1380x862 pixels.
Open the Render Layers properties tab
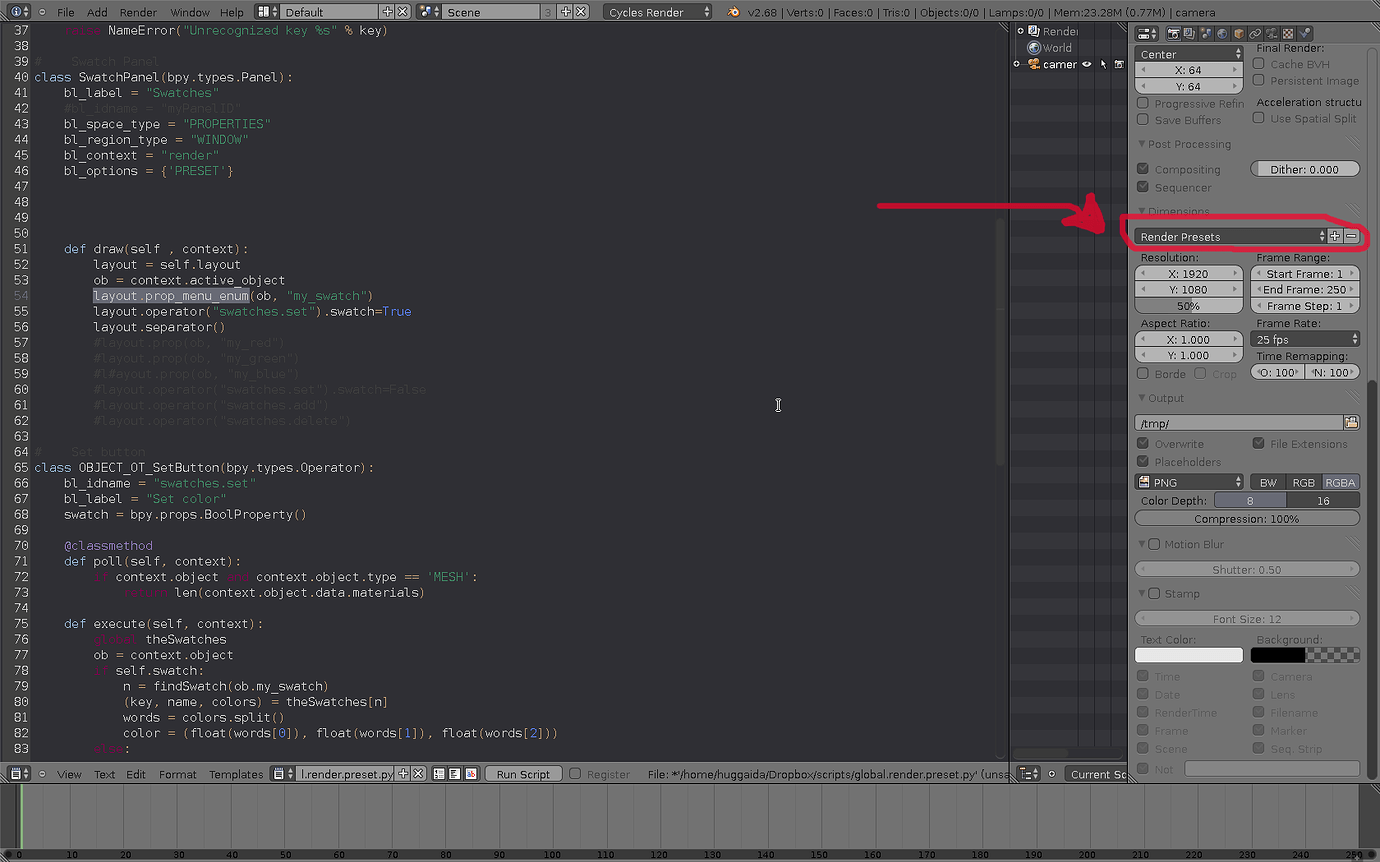pyautogui.click(x=1189, y=35)
